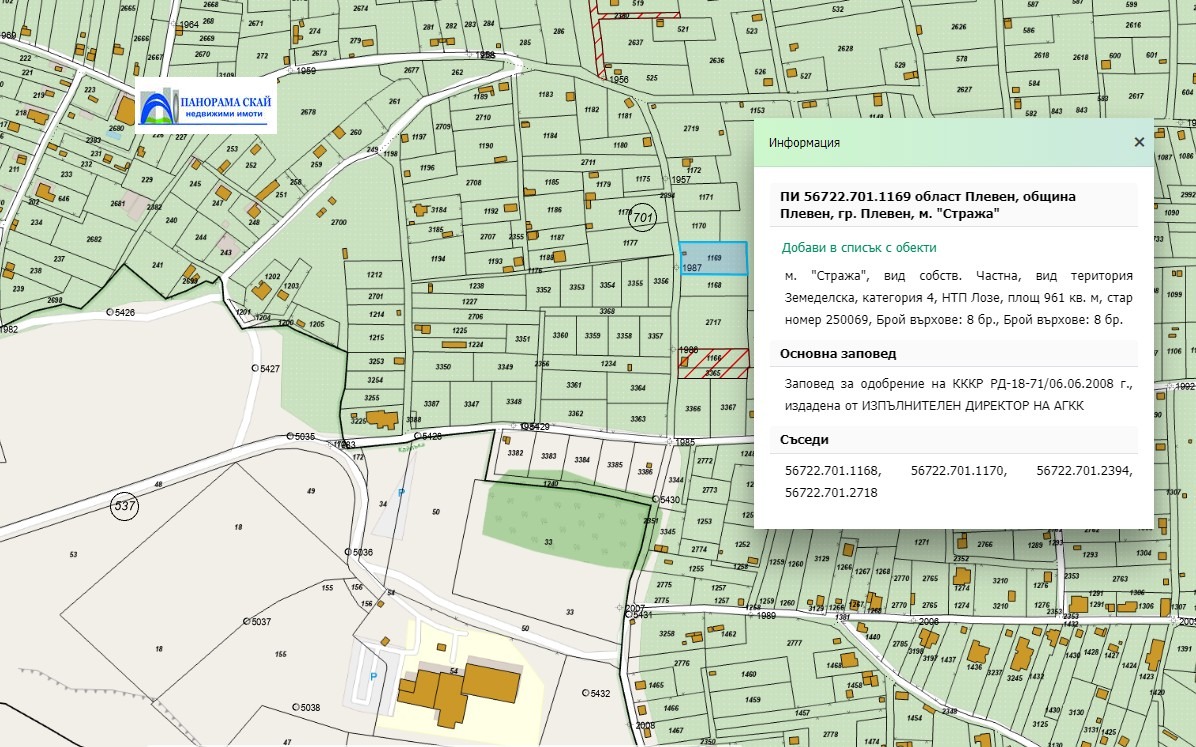Click the circled 701 district marker
Viewport: 1196px width, 747px height.
[643, 217]
